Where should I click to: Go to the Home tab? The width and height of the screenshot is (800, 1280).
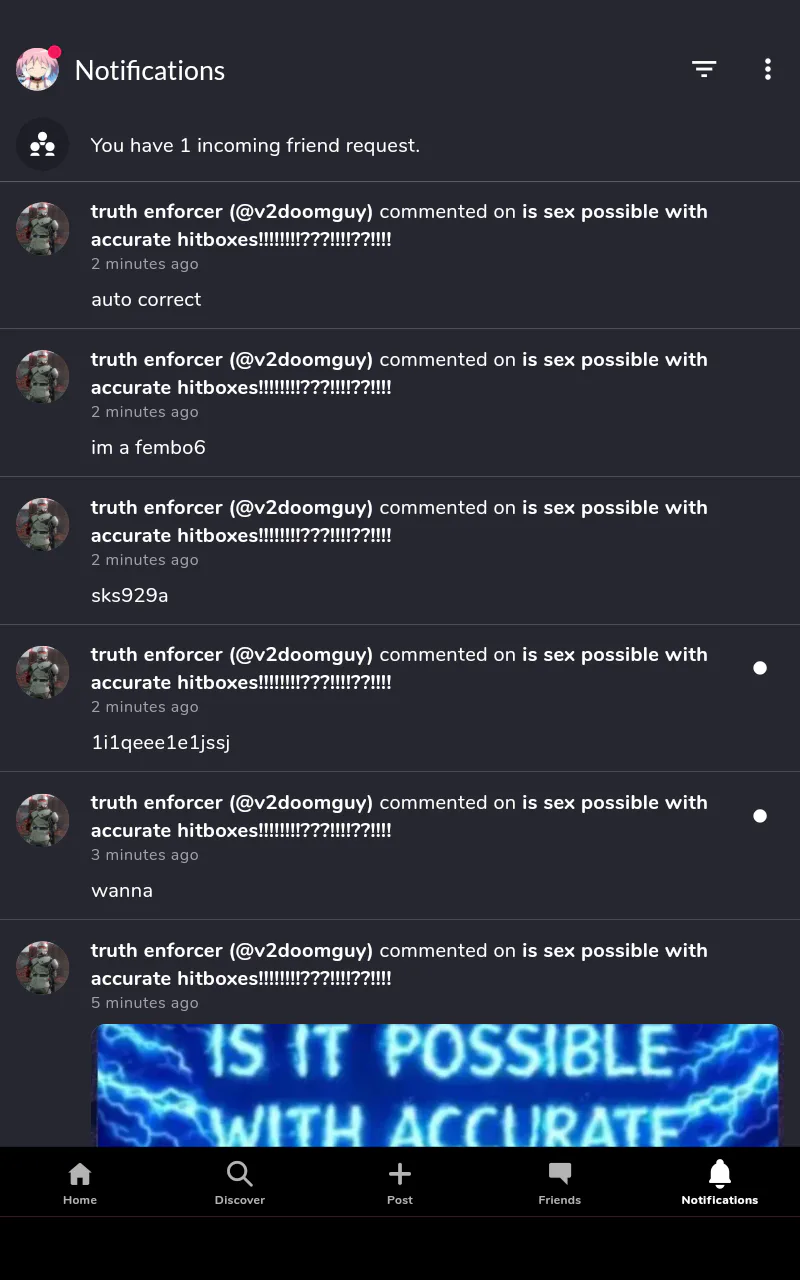pyautogui.click(x=80, y=1183)
